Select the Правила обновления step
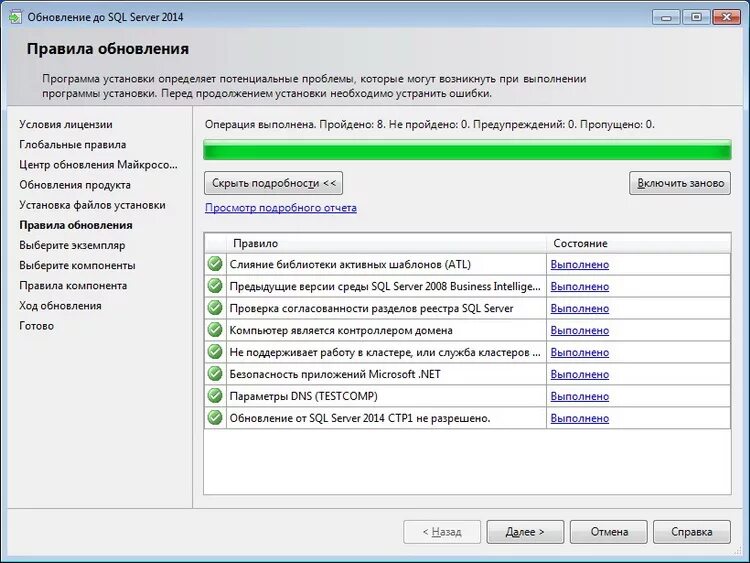Image resolution: width=750 pixels, height=563 pixels. (76, 225)
